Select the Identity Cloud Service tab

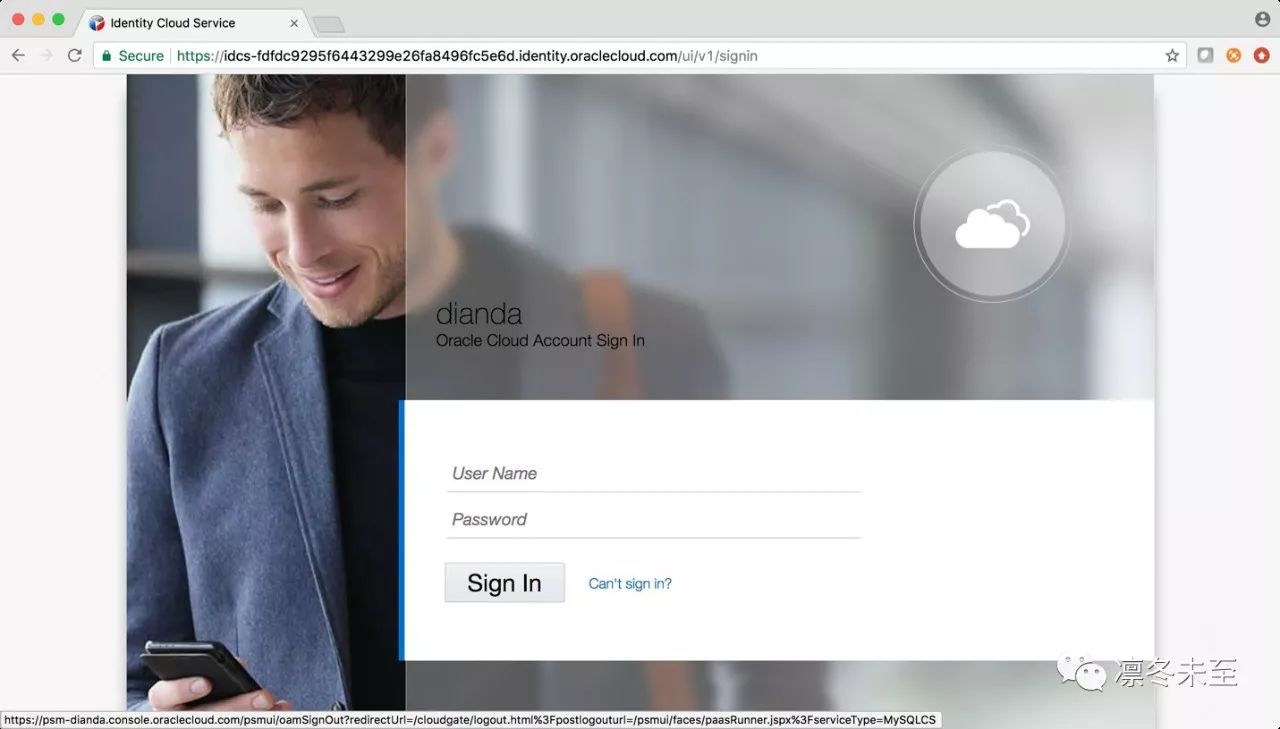[192, 23]
